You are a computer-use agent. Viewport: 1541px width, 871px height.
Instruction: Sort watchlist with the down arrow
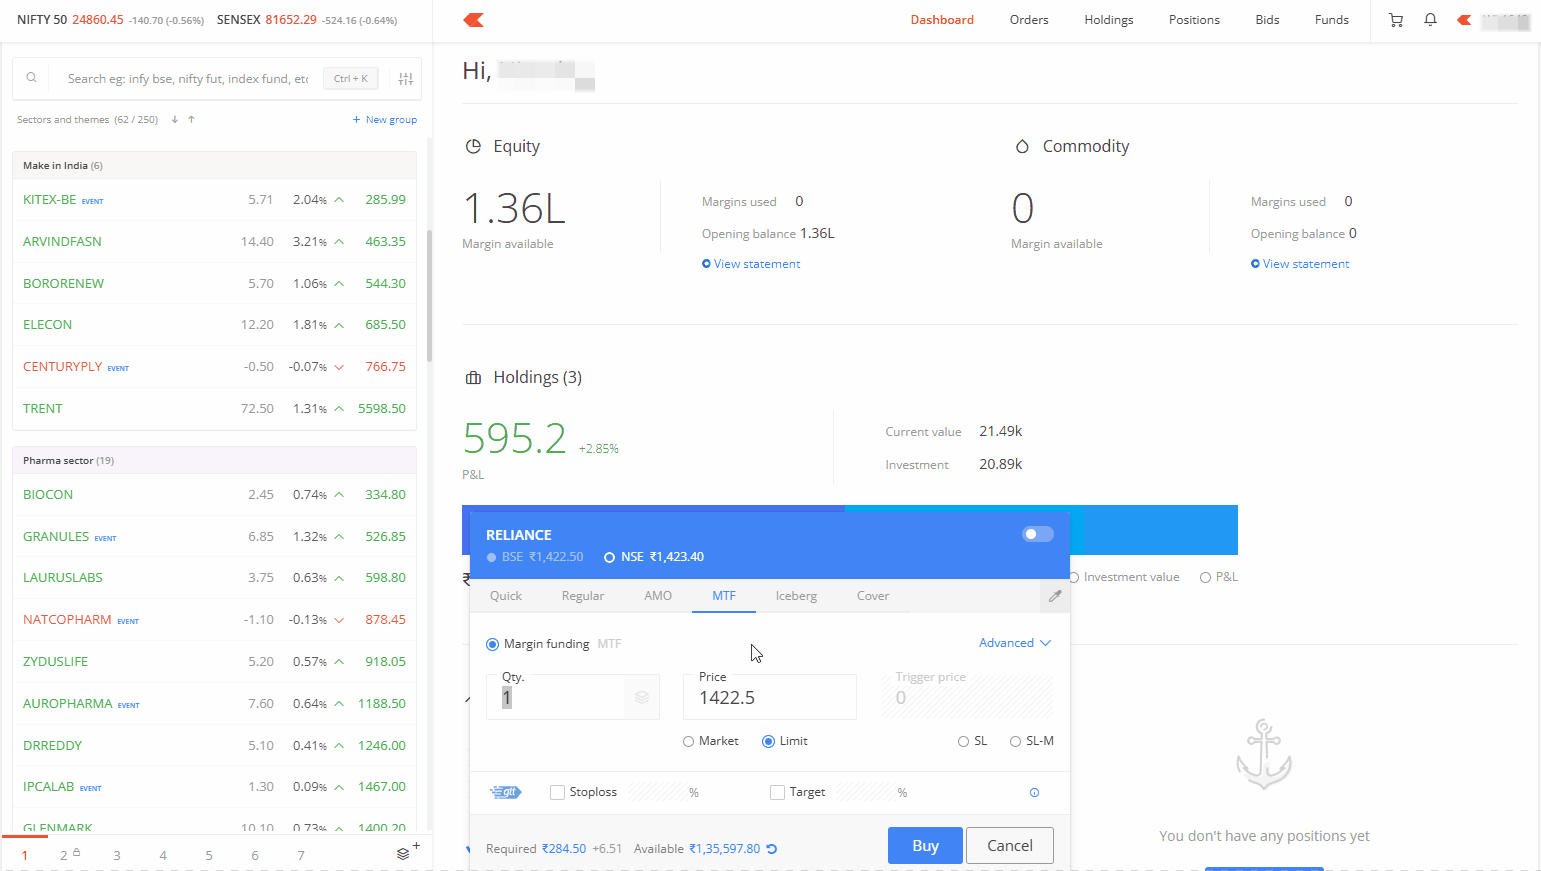pyautogui.click(x=174, y=119)
